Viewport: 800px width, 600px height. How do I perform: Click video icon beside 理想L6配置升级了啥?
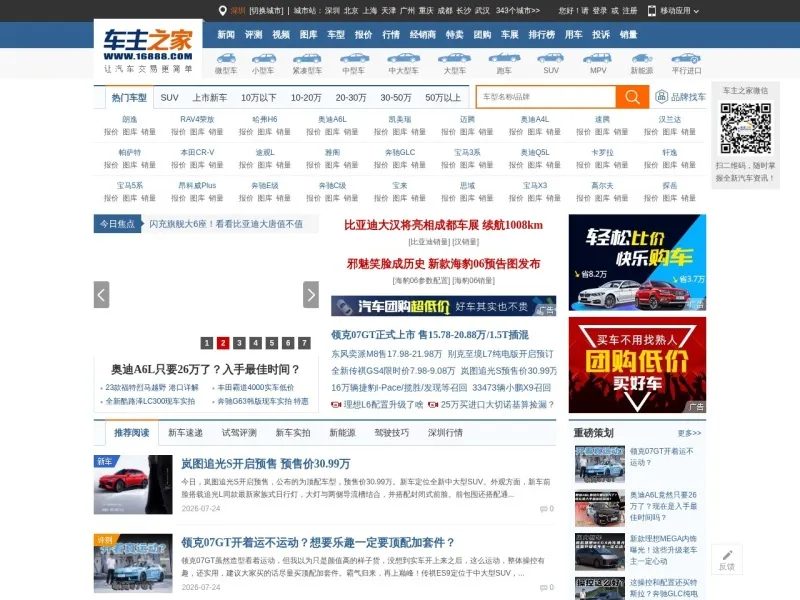pos(336,405)
